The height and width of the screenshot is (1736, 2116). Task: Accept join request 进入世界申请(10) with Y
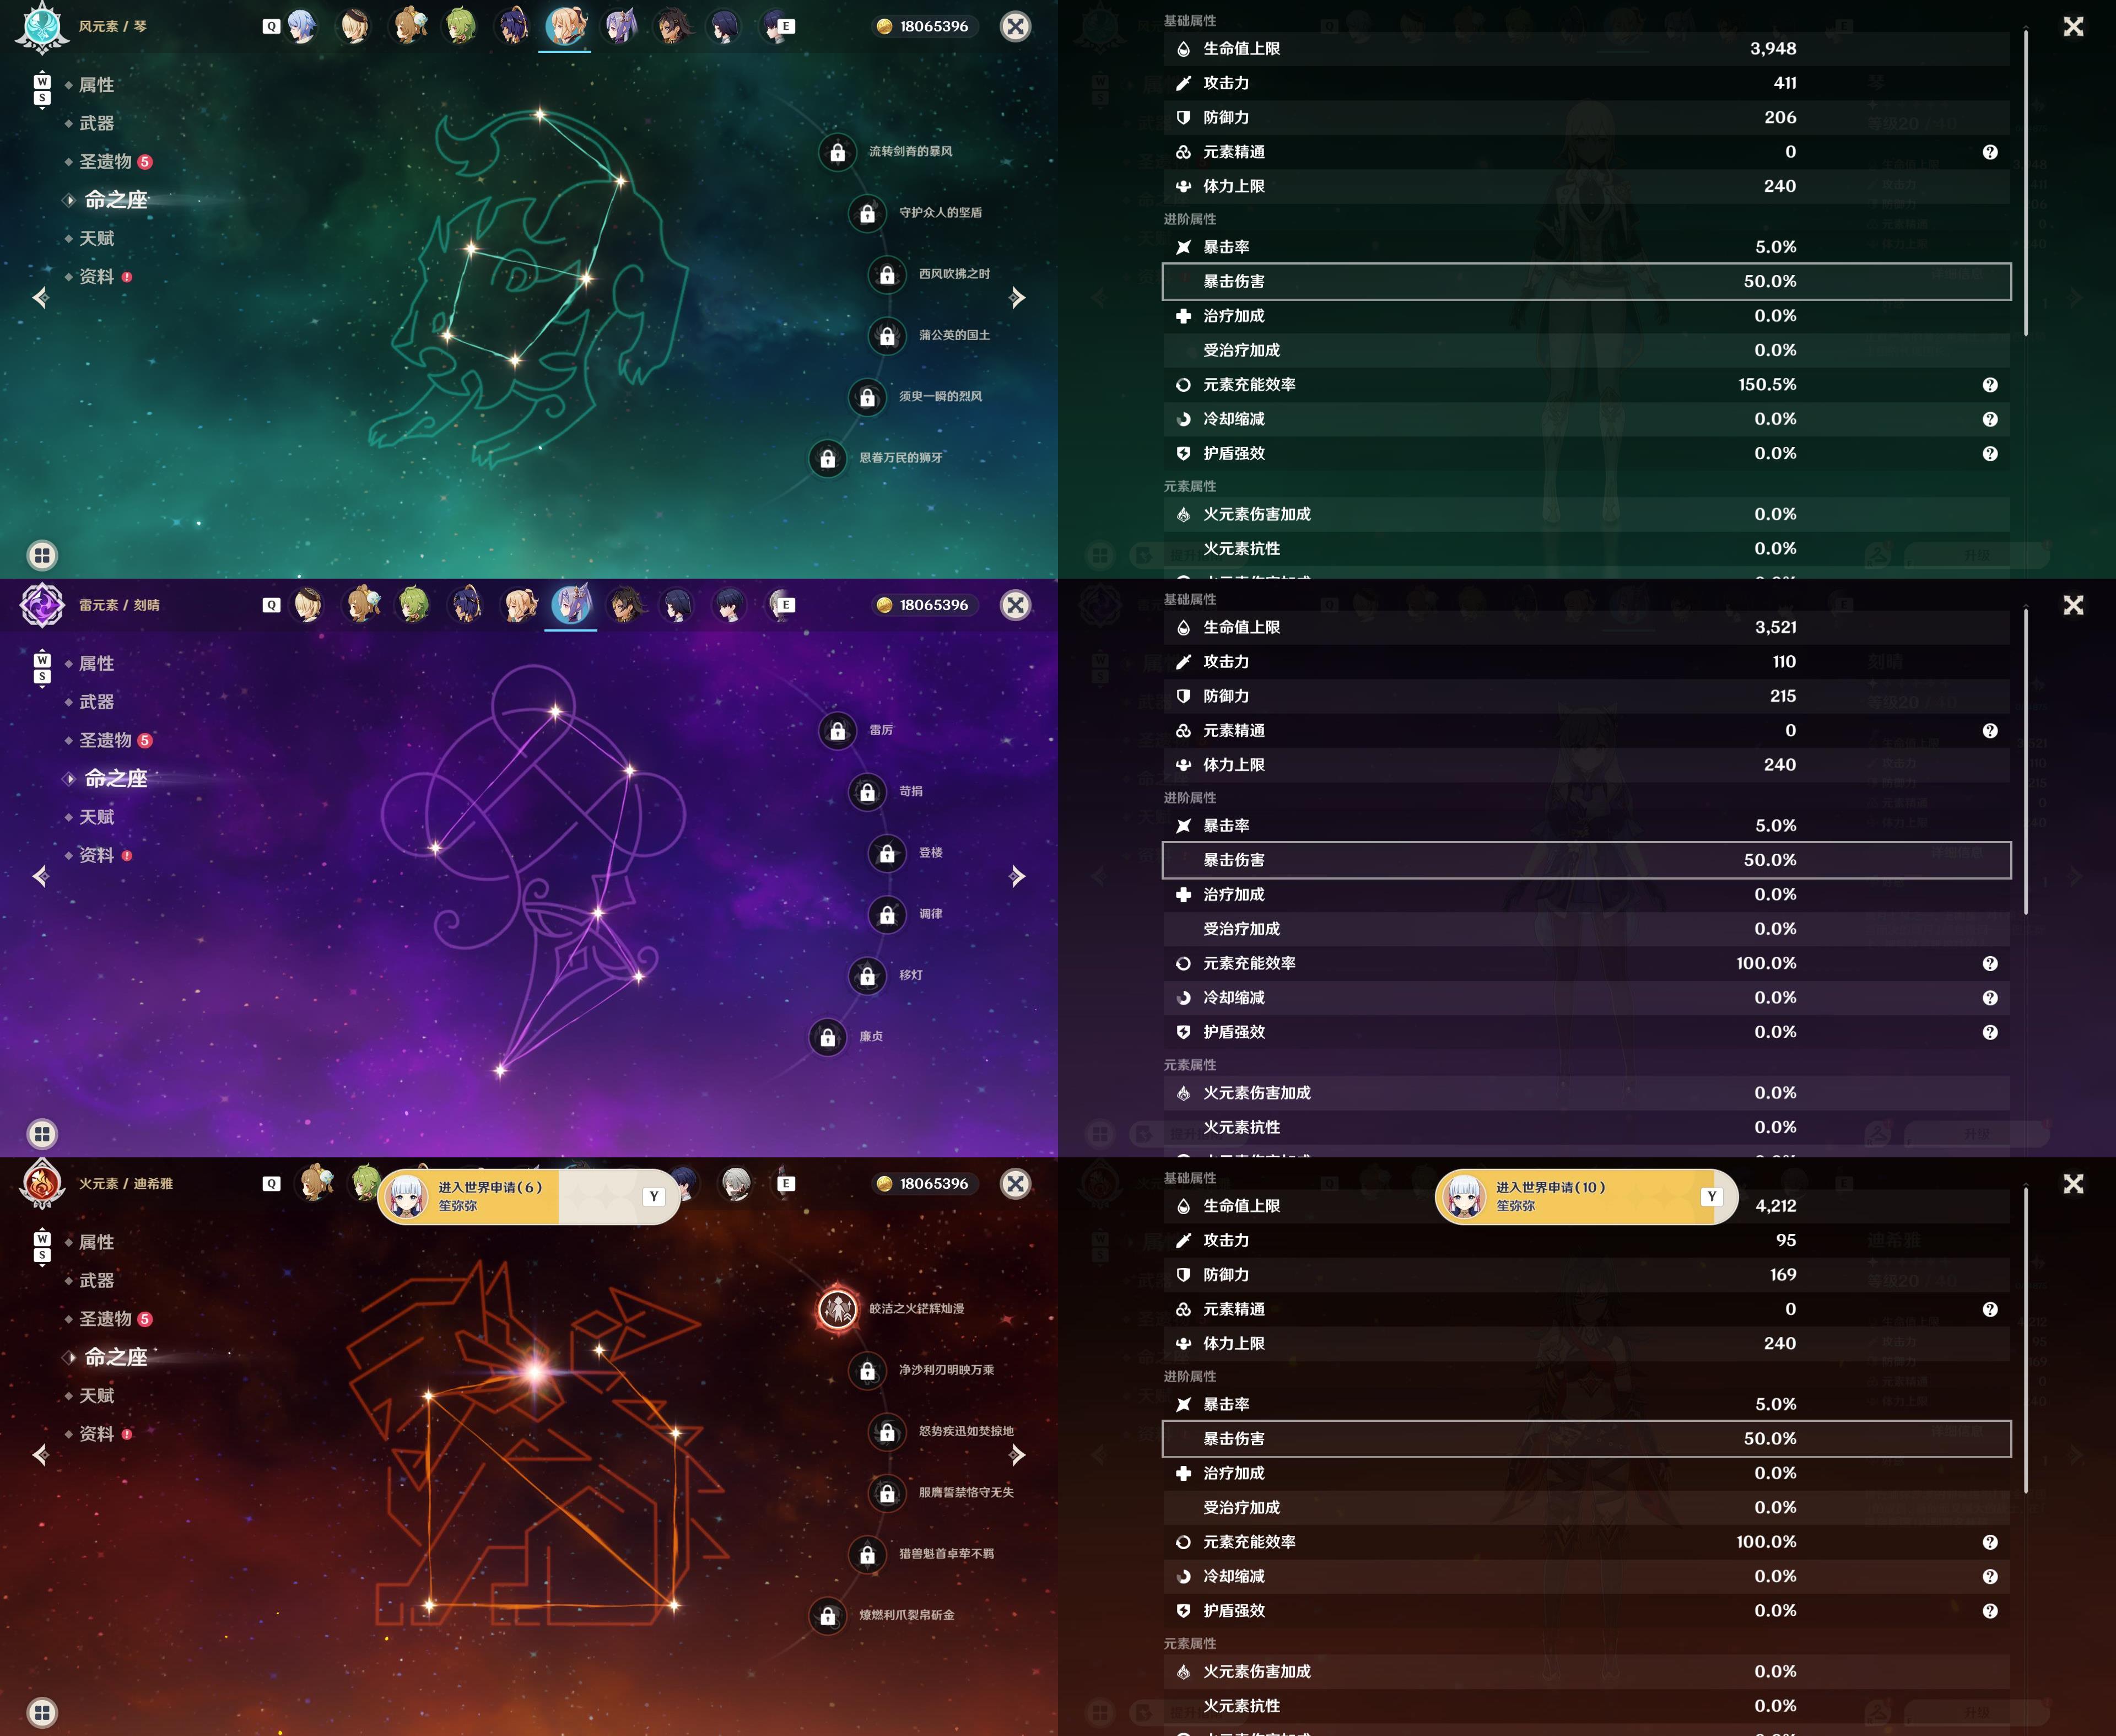pos(1712,1196)
